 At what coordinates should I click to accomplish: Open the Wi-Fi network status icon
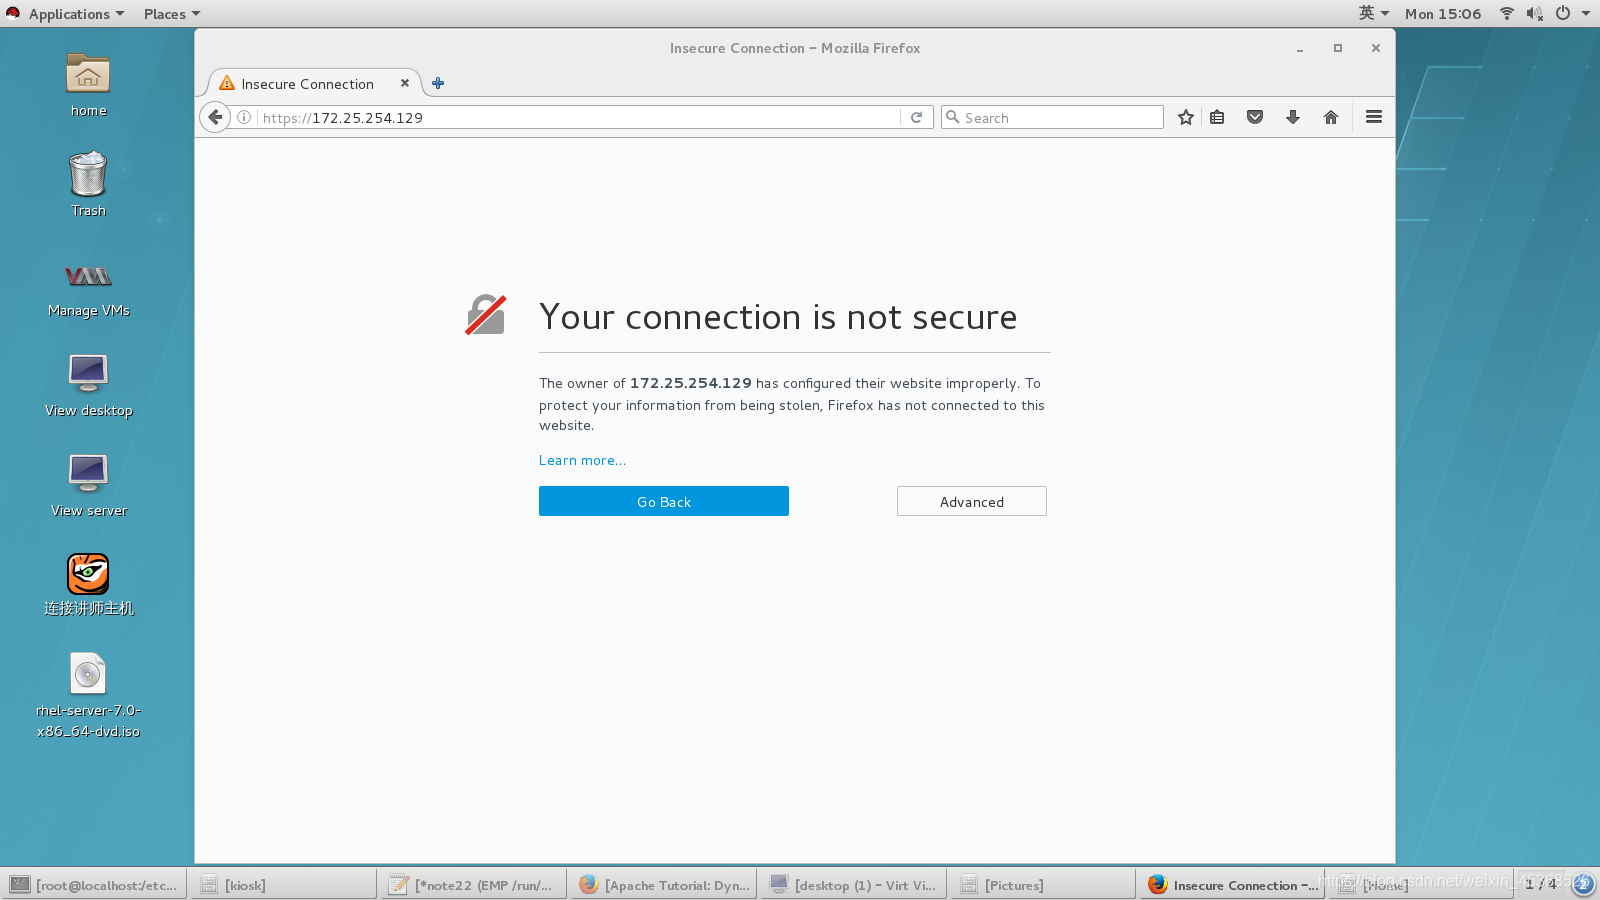(x=1507, y=13)
